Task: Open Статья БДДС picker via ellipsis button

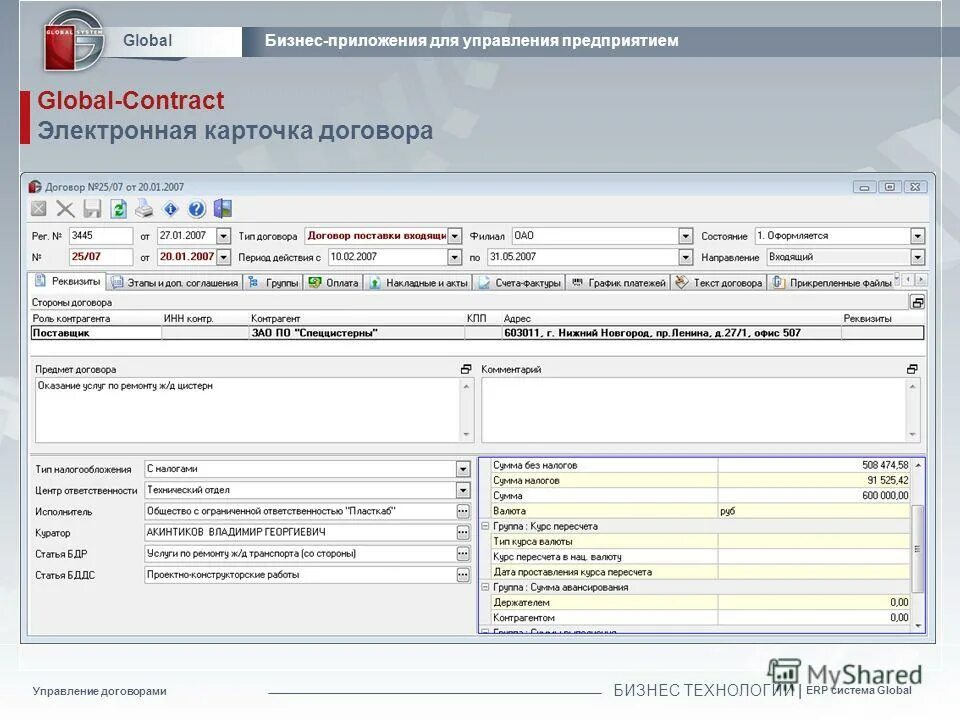Action: tap(461, 573)
